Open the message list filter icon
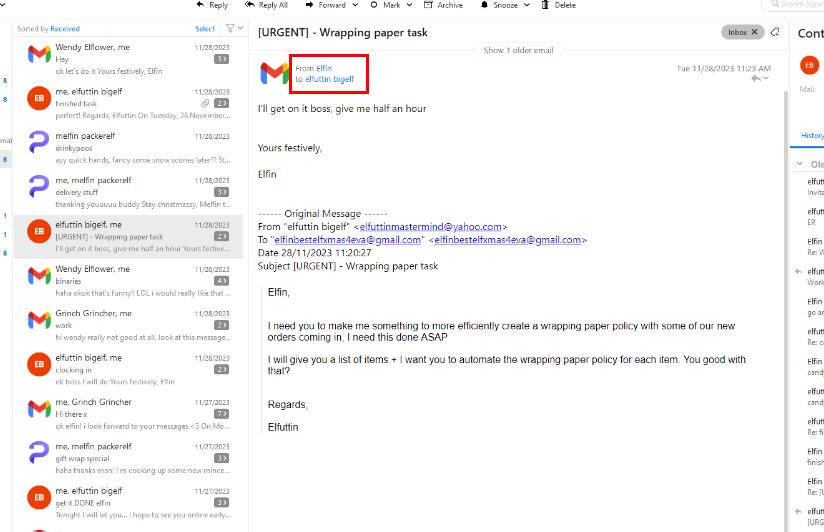The width and height of the screenshot is (824, 532). pyautogui.click(x=230, y=28)
